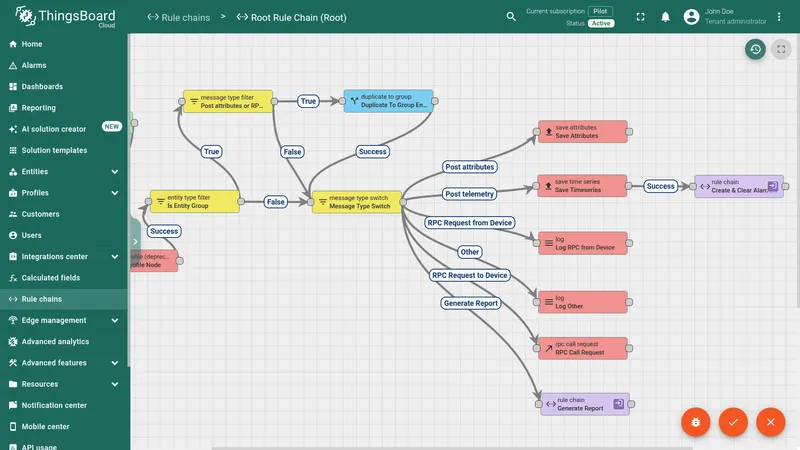Select the Log RPC from Device node
This screenshot has height=450, width=800.
pos(583,243)
